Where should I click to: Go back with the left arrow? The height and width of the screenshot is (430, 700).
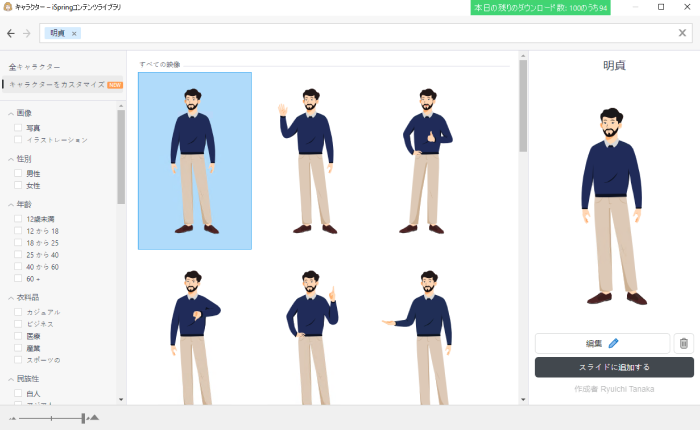[x=11, y=33]
